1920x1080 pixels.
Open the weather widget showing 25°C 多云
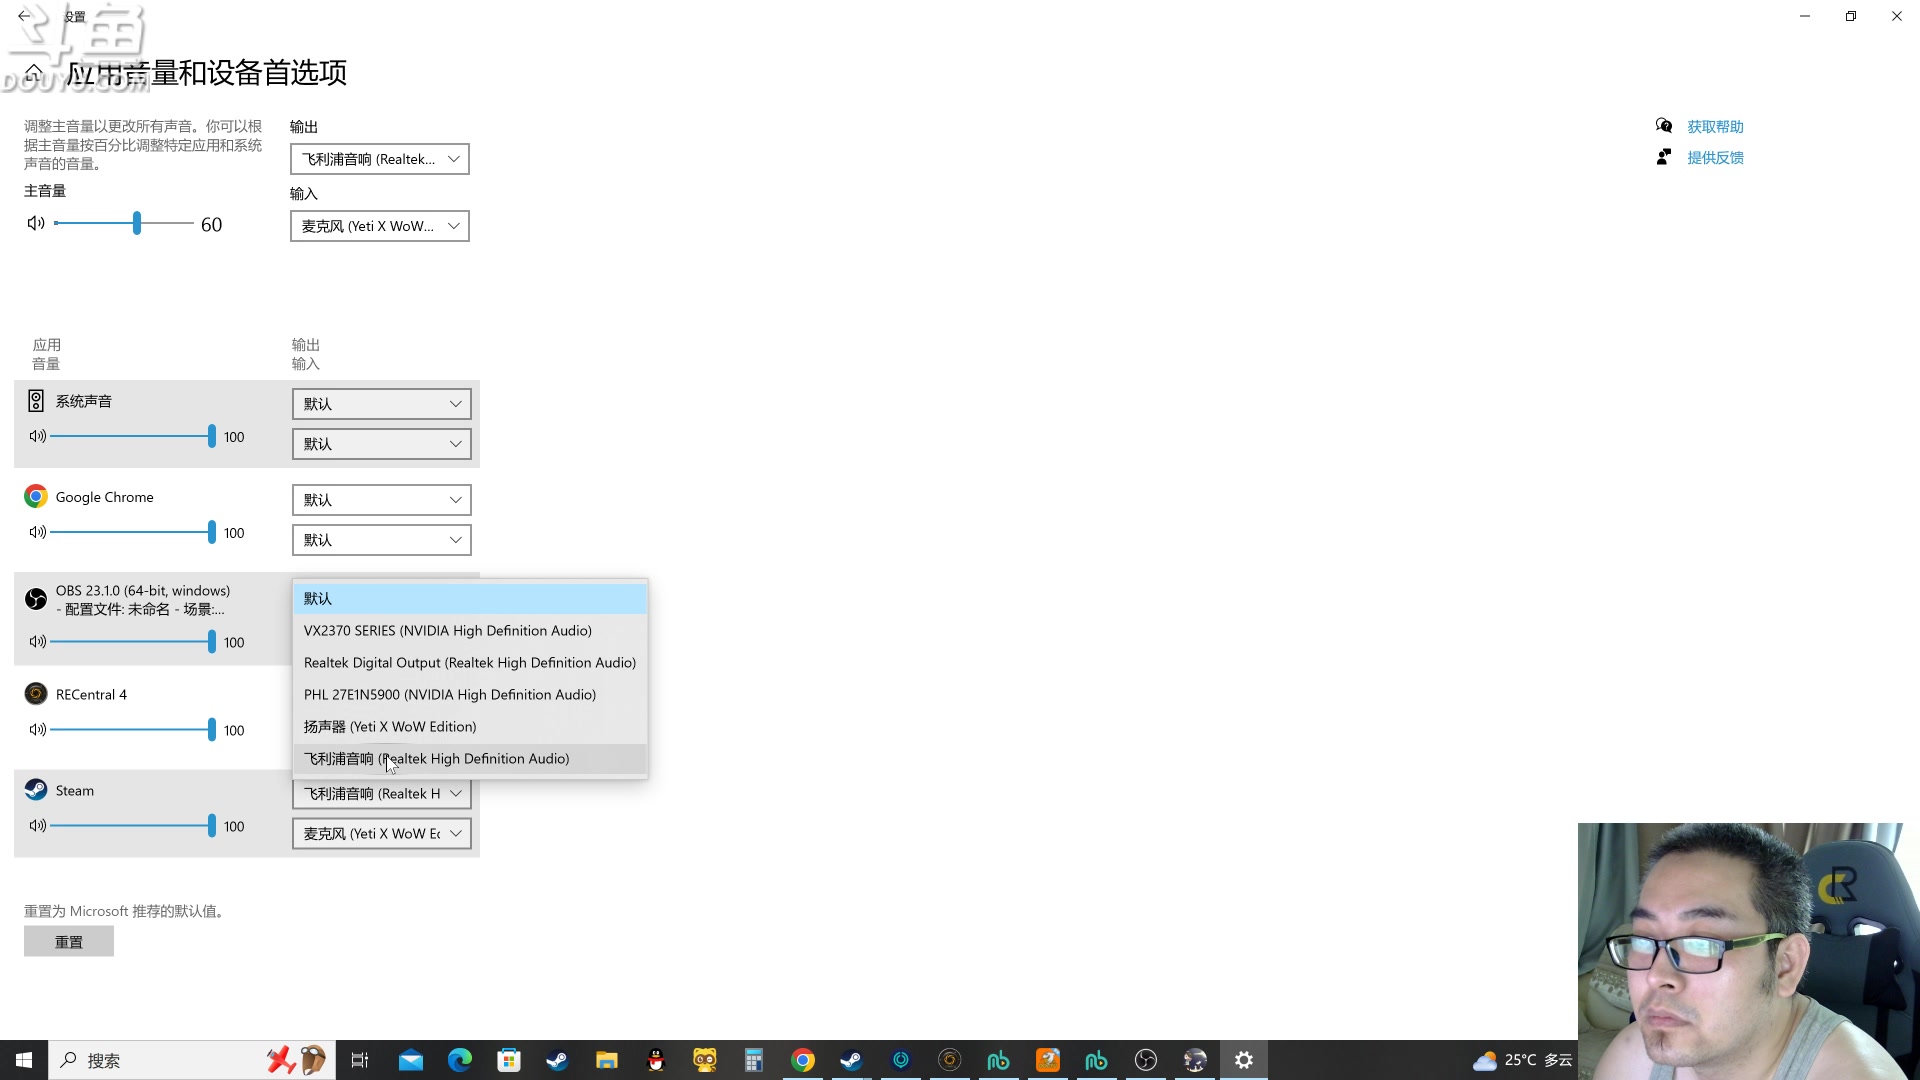(x=1523, y=1060)
